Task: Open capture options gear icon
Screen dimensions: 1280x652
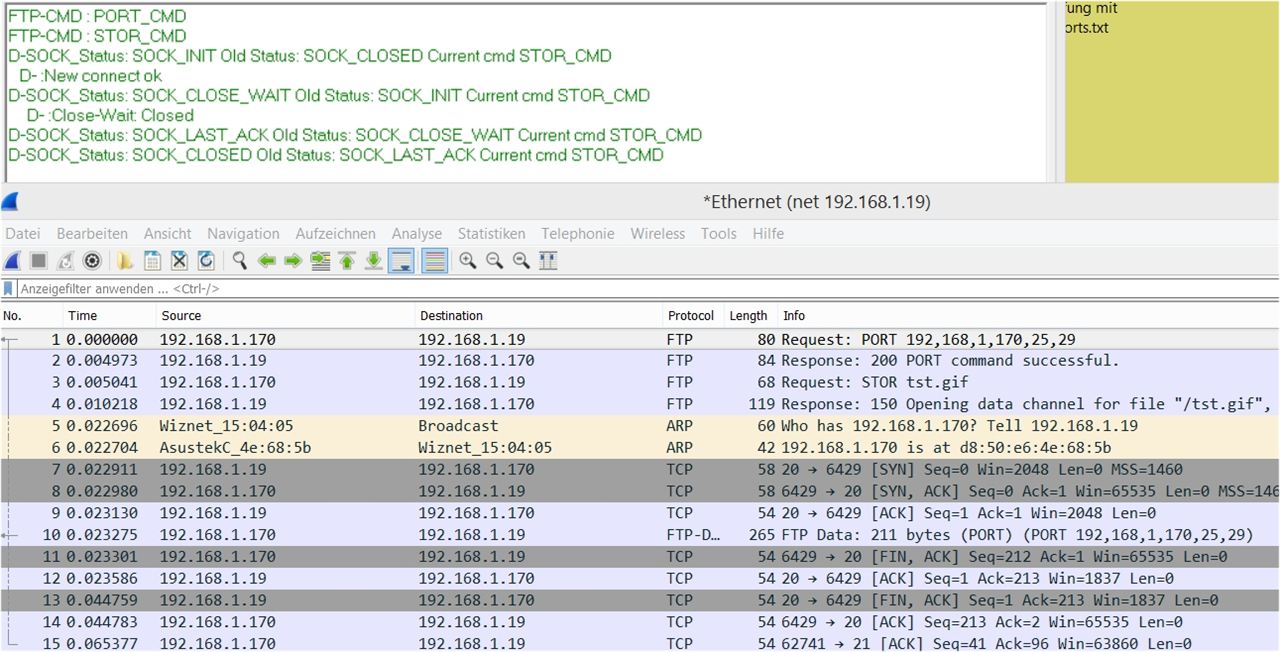Action: pyautogui.click(x=92, y=261)
